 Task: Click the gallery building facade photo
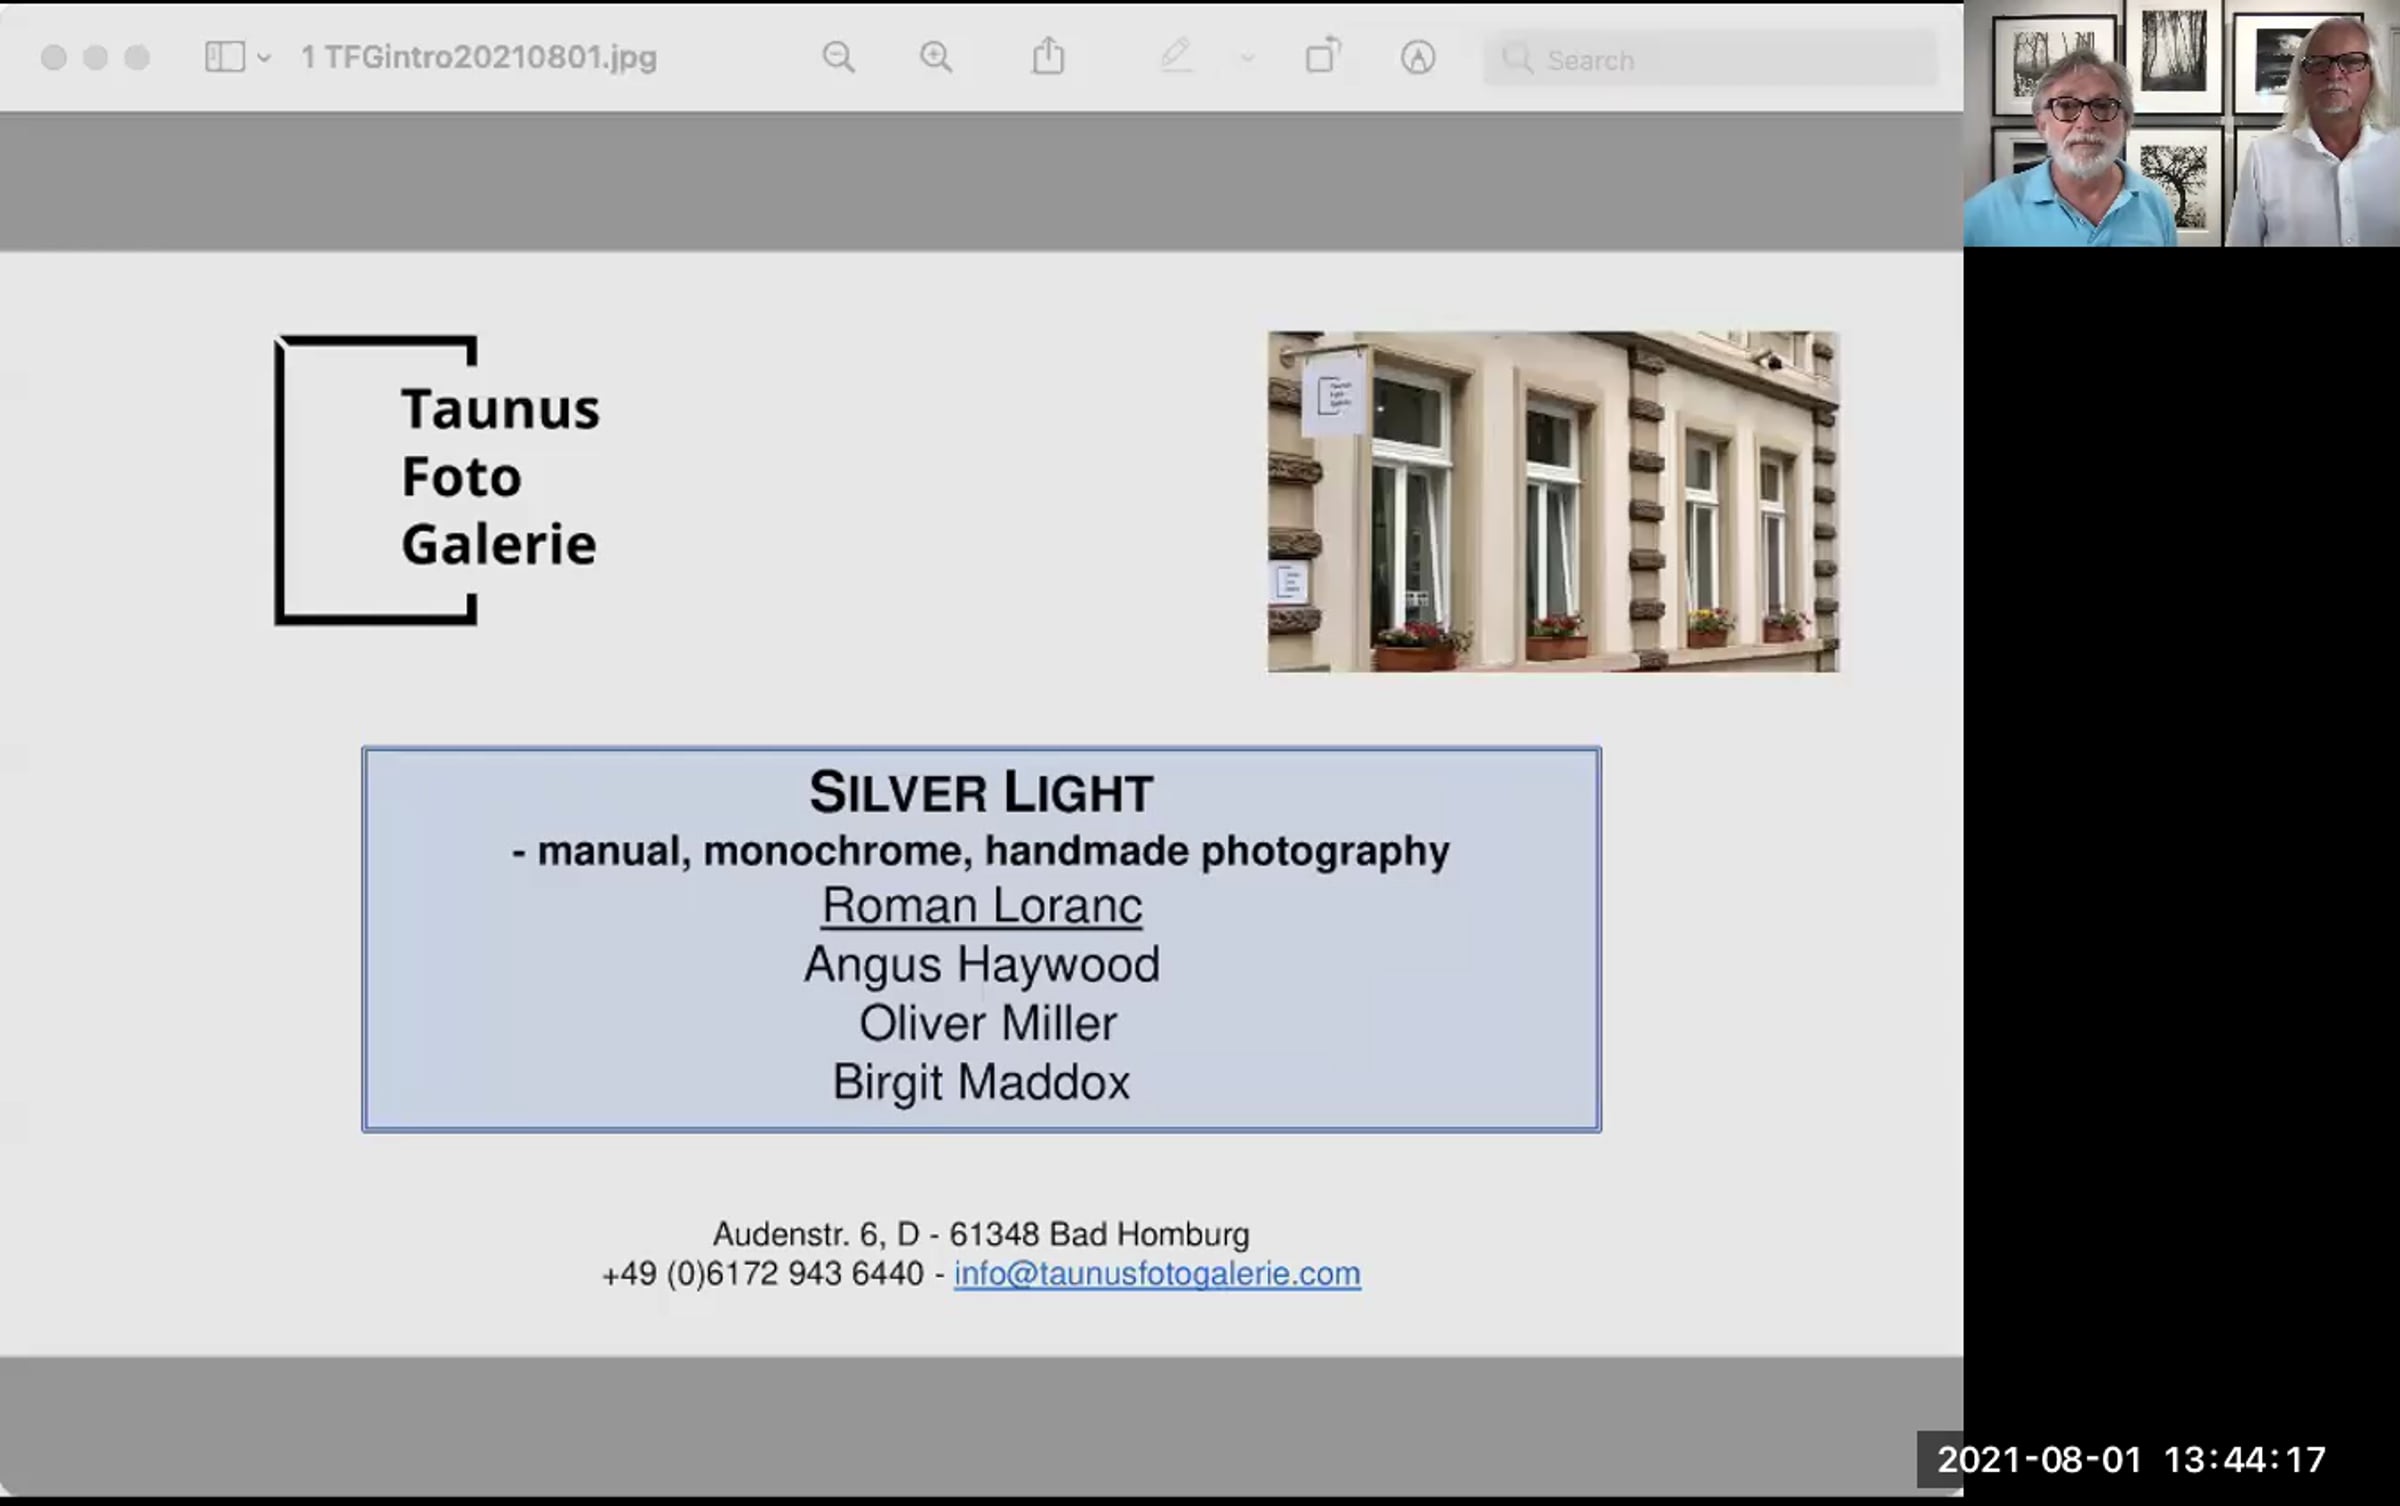pyautogui.click(x=1553, y=501)
